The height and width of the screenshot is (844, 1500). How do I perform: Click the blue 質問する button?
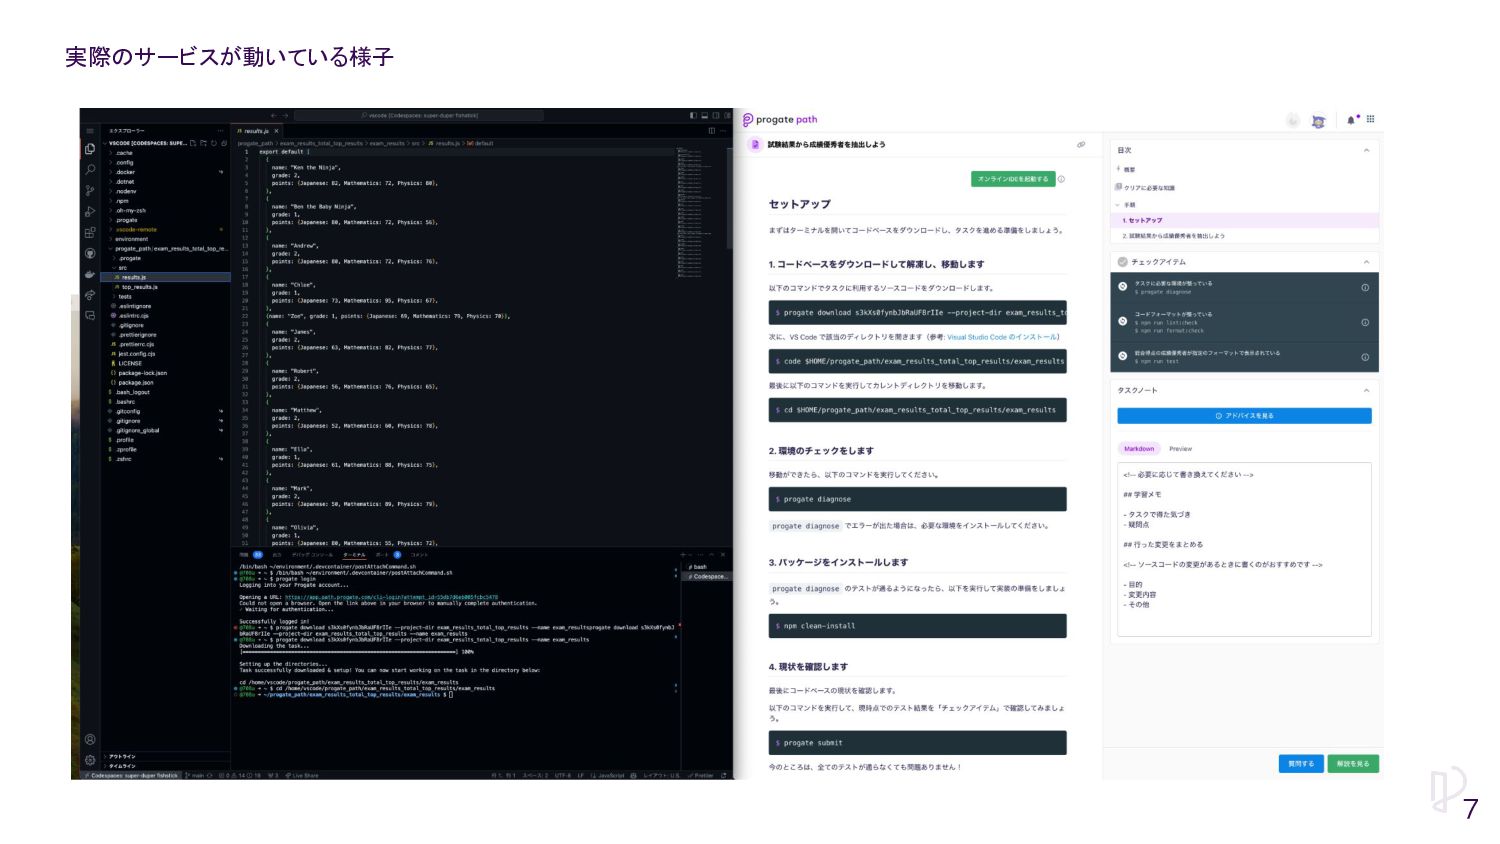click(x=1301, y=764)
